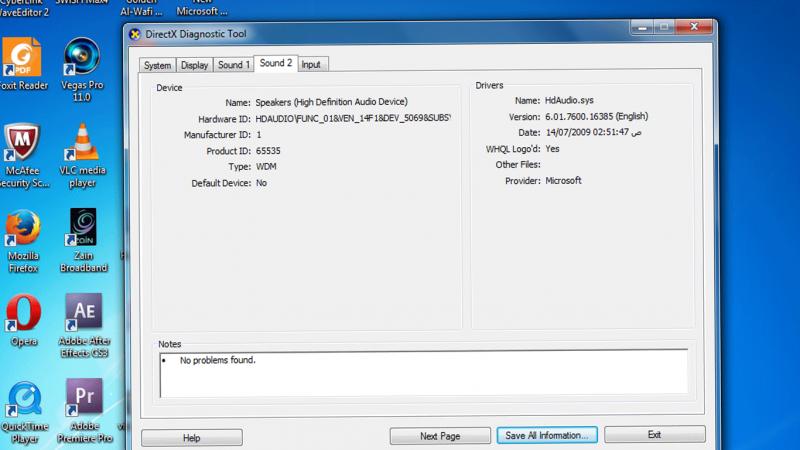Close the DirectX Diagnostic Tool window
Viewport: 800px width, 450px height.
click(x=694, y=27)
